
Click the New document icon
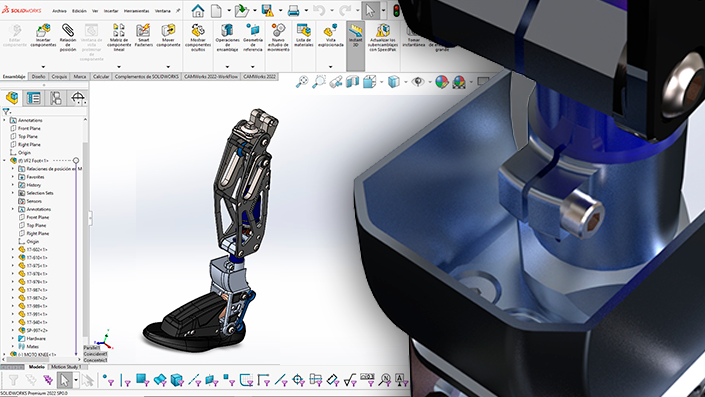pyautogui.click(x=216, y=11)
